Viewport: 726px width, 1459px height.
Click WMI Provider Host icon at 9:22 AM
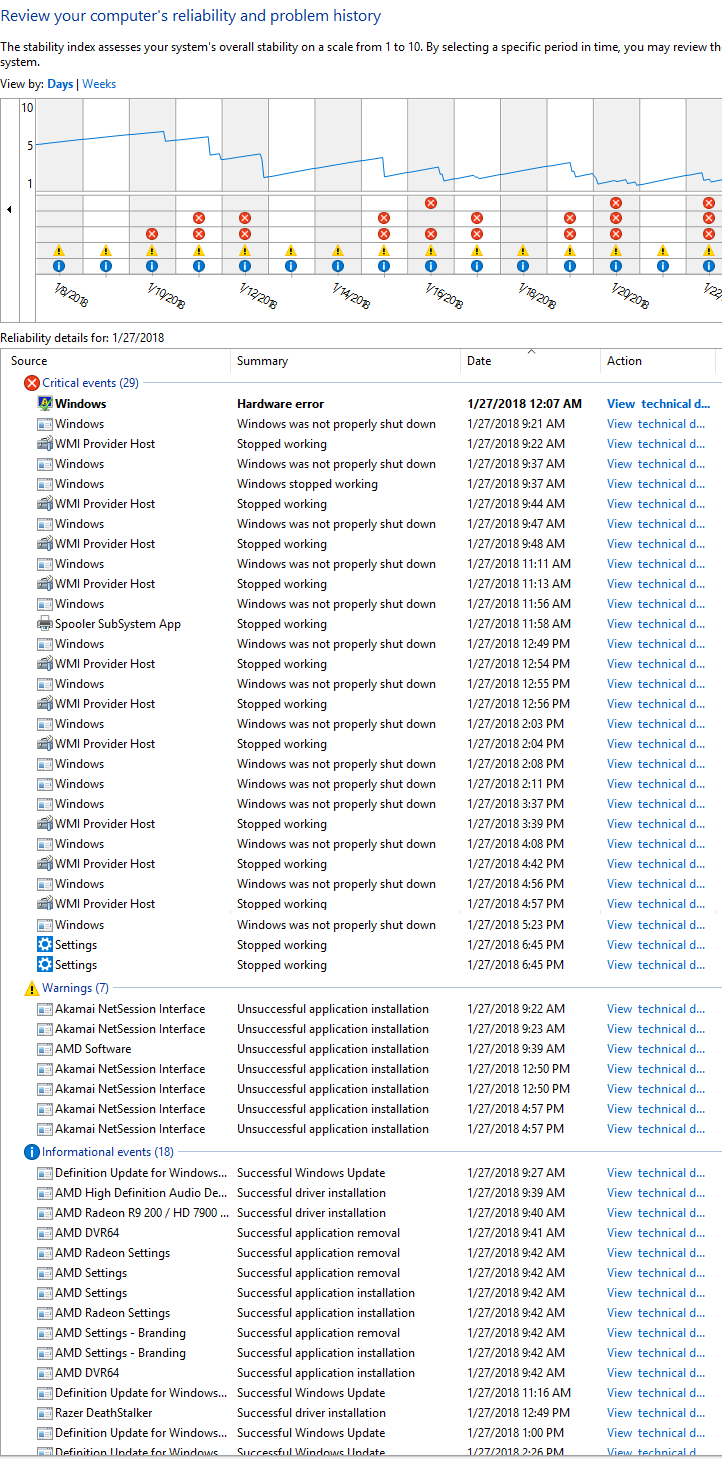coord(44,444)
